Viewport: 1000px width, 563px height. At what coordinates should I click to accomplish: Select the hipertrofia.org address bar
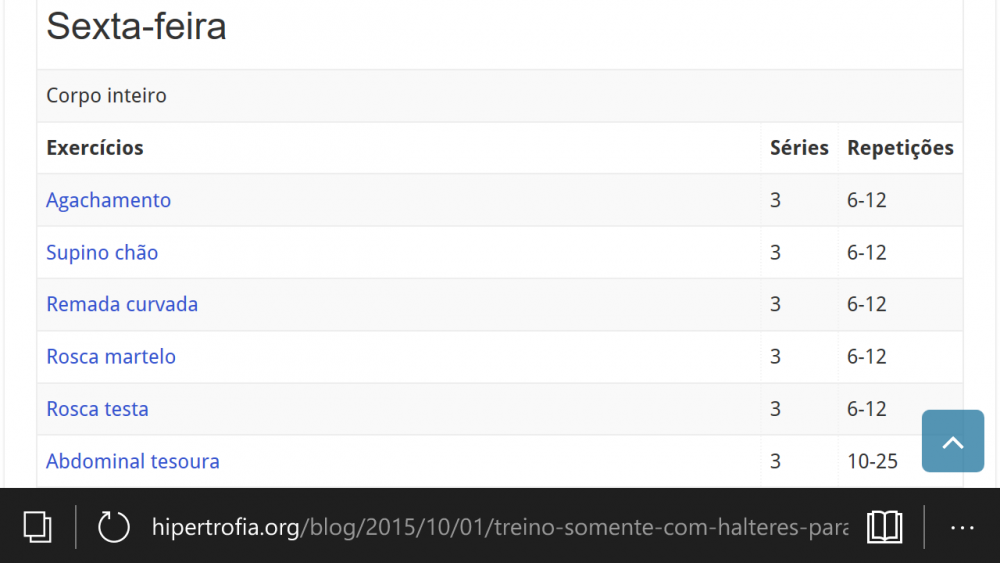pos(499,527)
